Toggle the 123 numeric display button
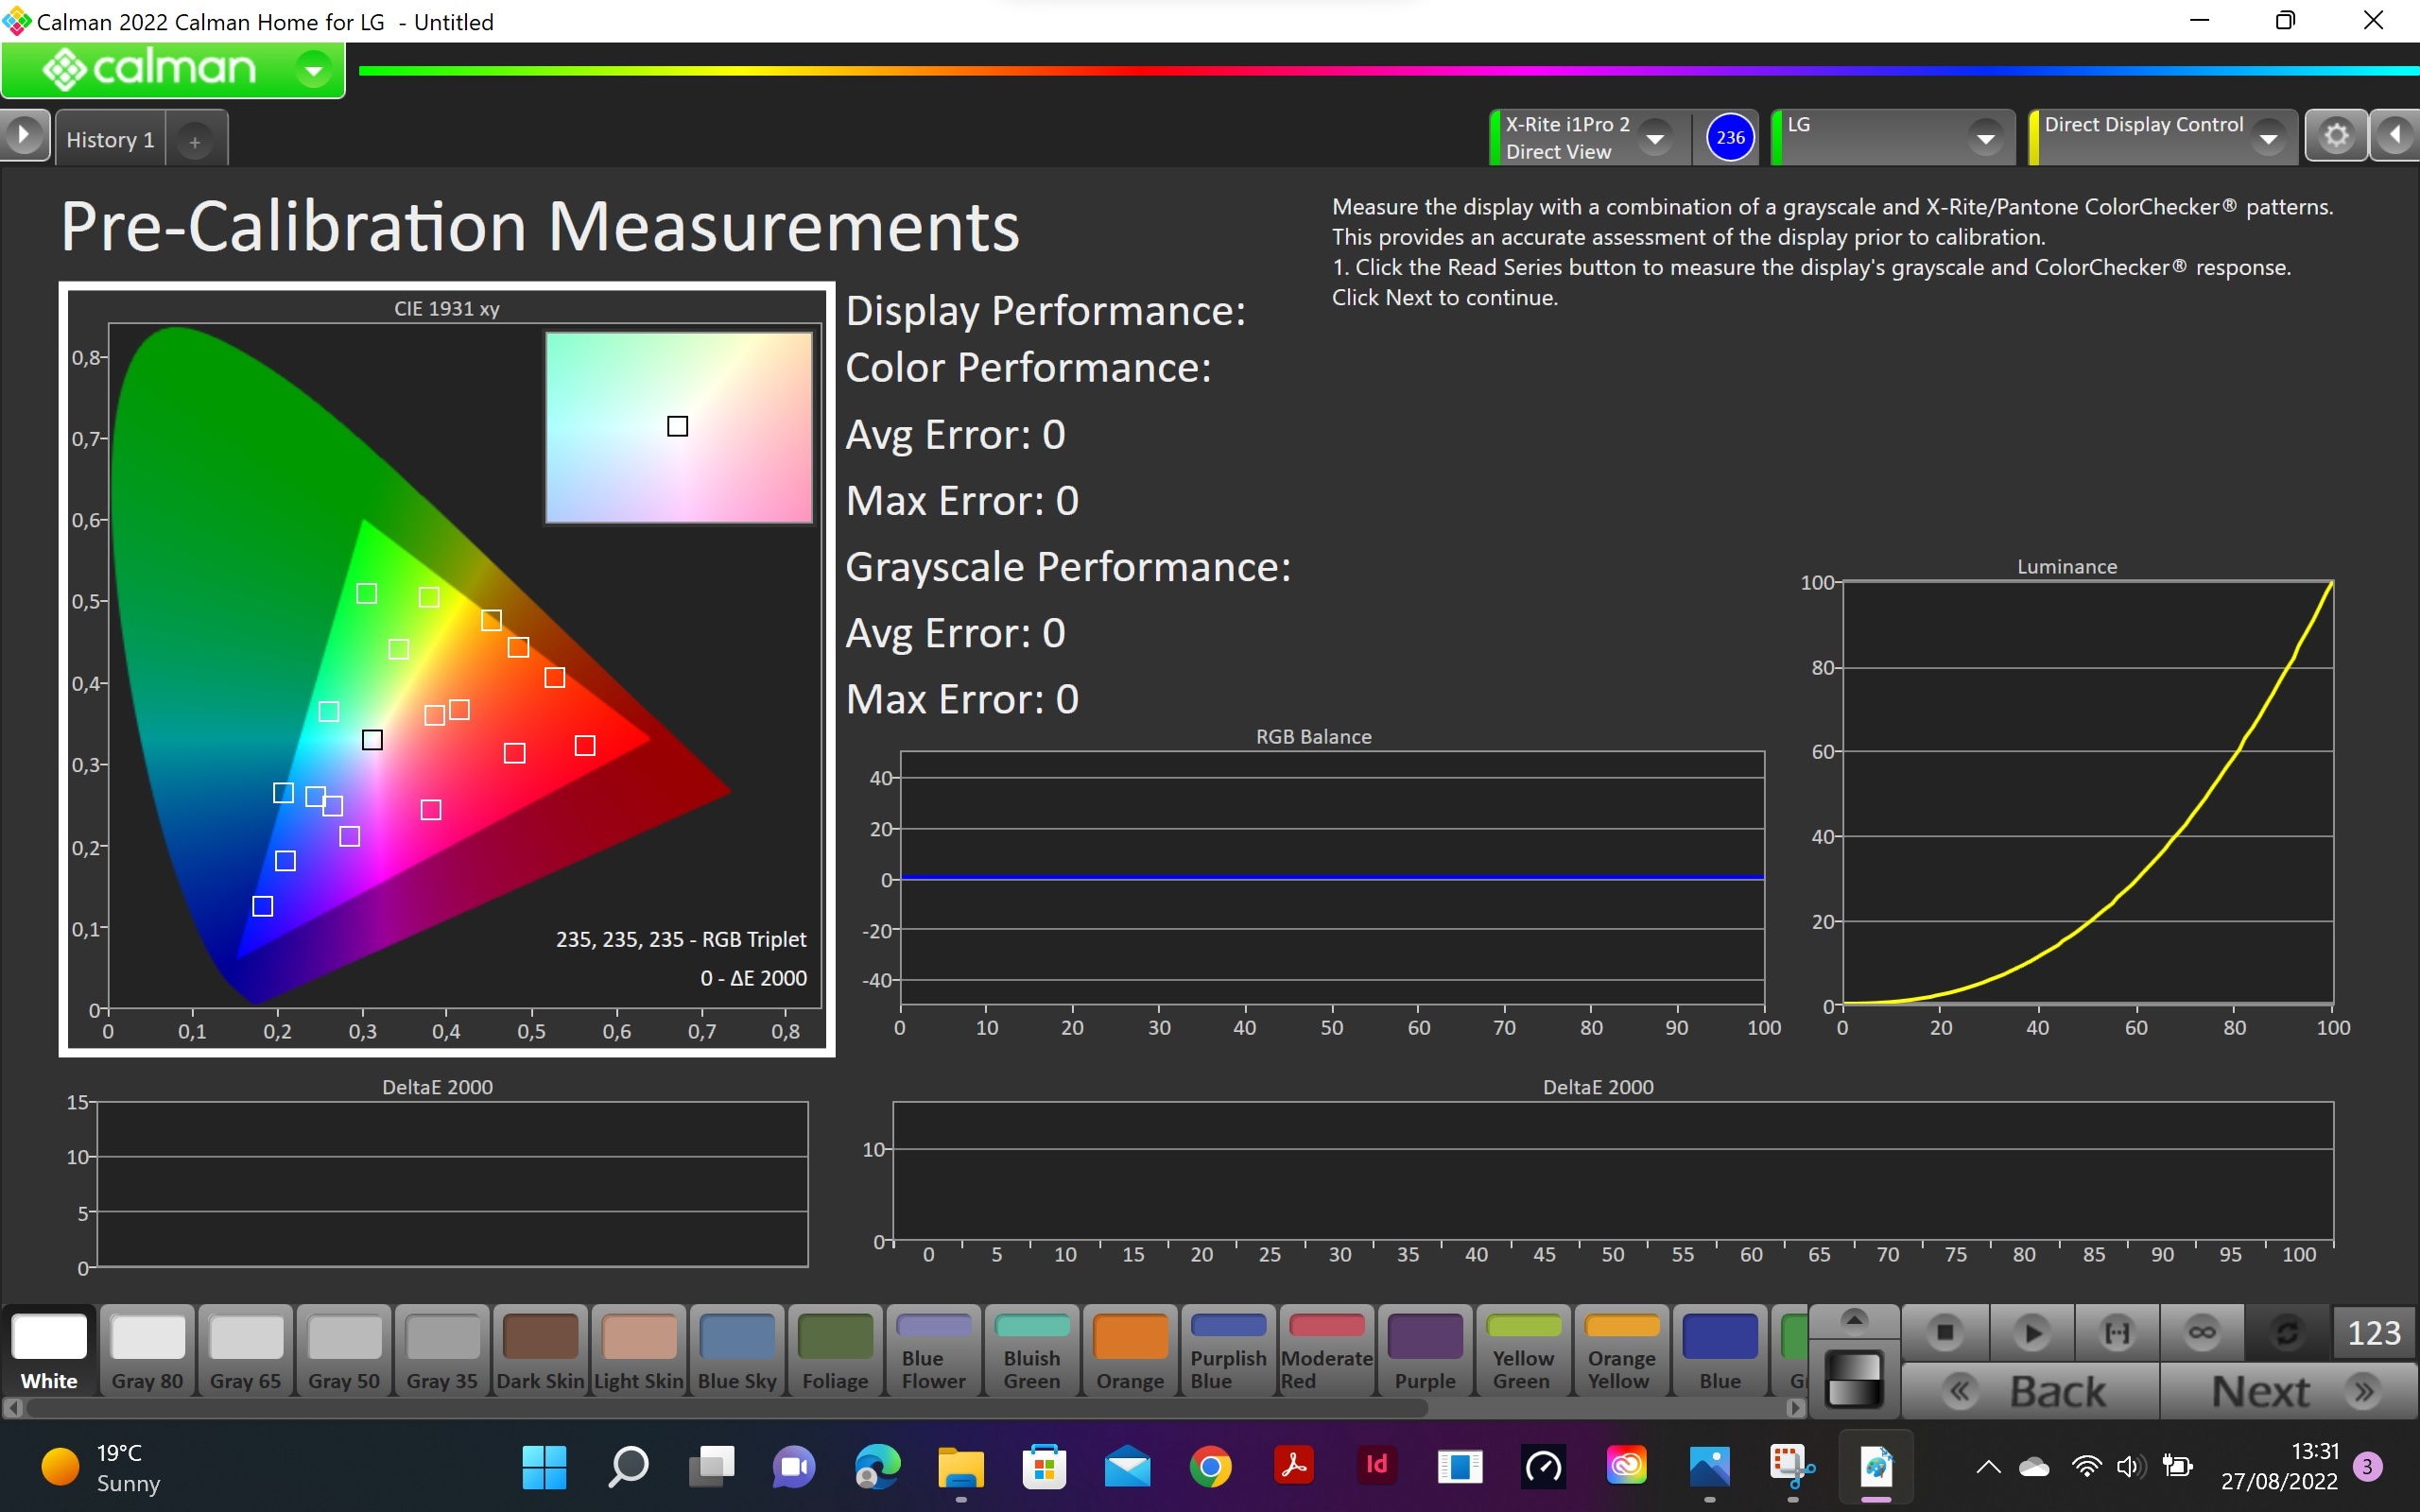This screenshot has height=1512, width=2420. point(2373,1332)
